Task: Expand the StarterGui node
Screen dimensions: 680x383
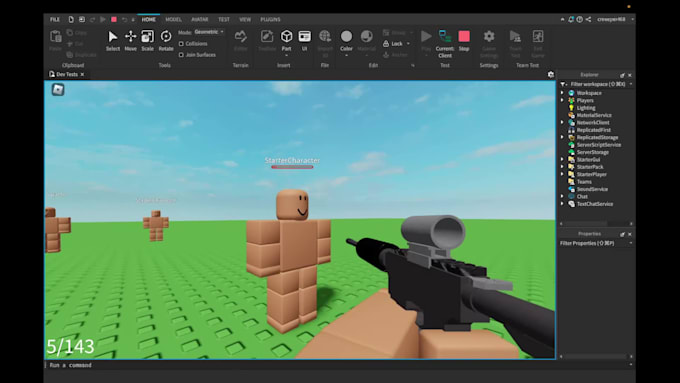Action: 562,160
